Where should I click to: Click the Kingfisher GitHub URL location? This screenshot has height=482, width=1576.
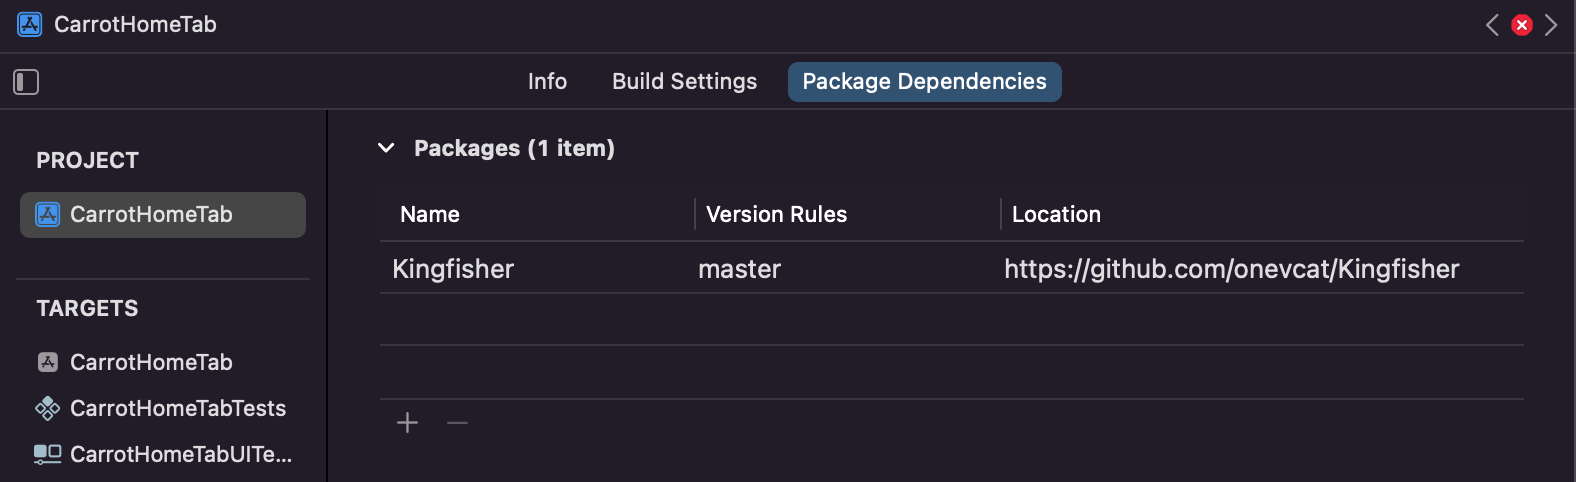pyautogui.click(x=1231, y=269)
